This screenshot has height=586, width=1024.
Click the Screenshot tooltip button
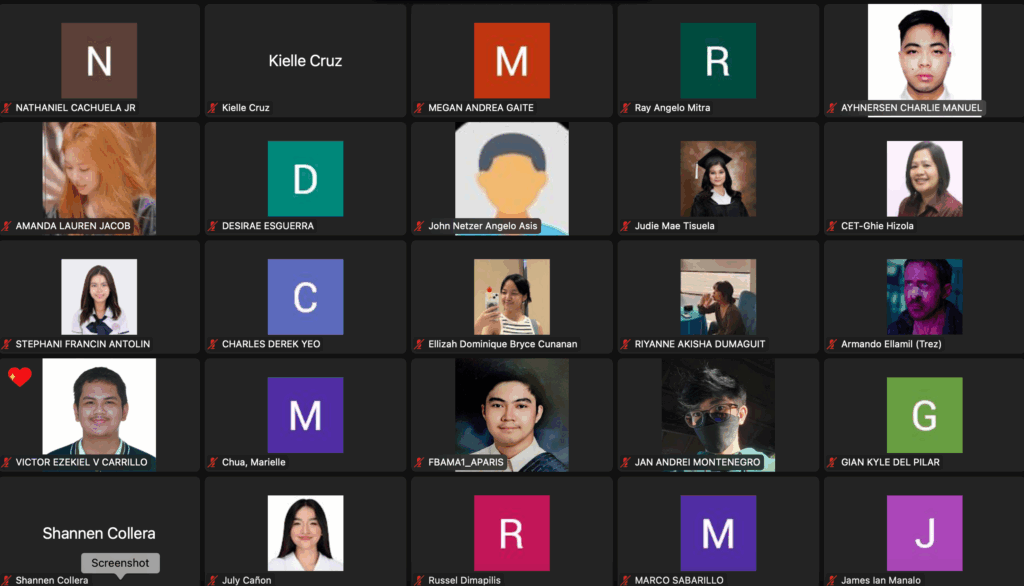pos(120,563)
